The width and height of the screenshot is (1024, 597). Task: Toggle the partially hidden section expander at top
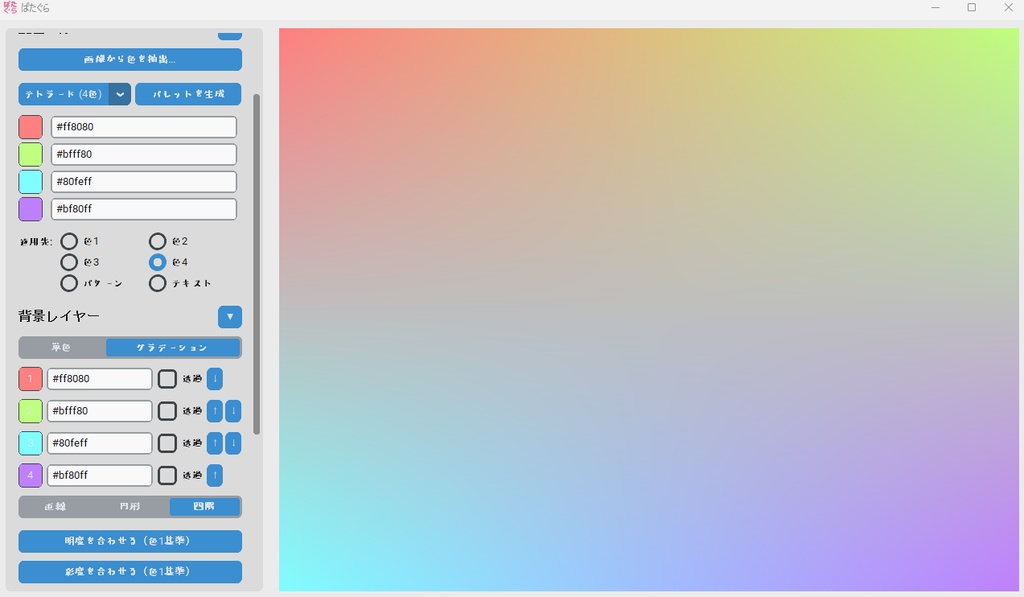(230, 35)
